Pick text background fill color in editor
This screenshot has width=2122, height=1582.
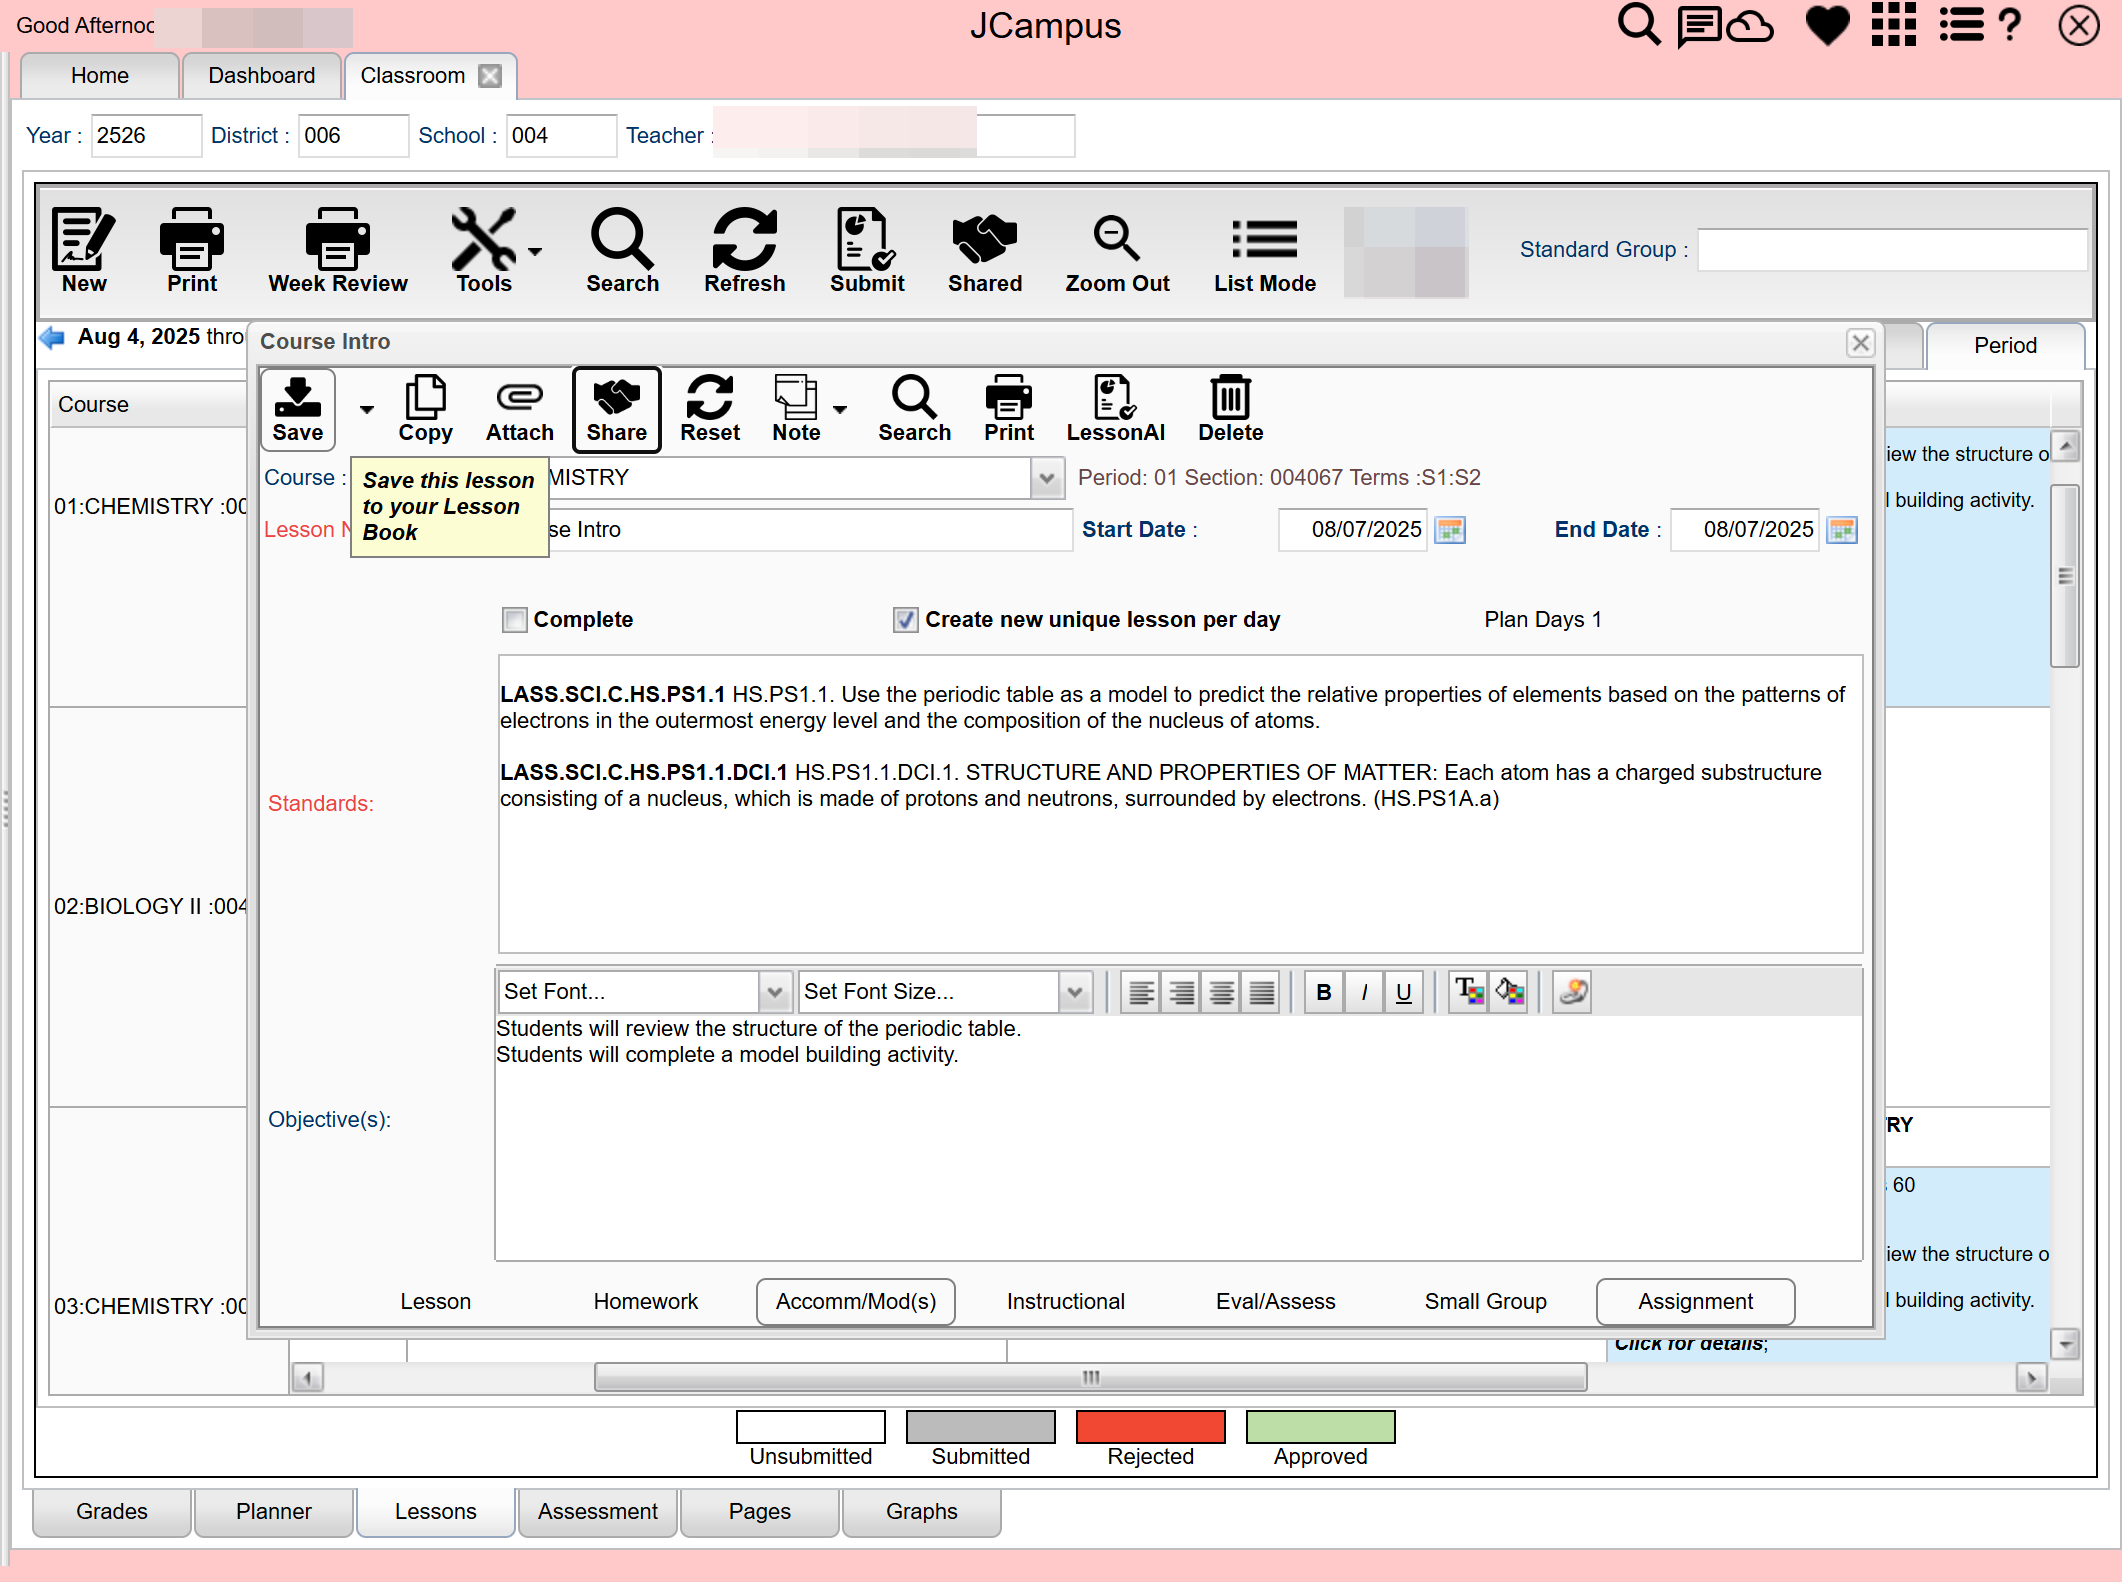coord(1509,992)
